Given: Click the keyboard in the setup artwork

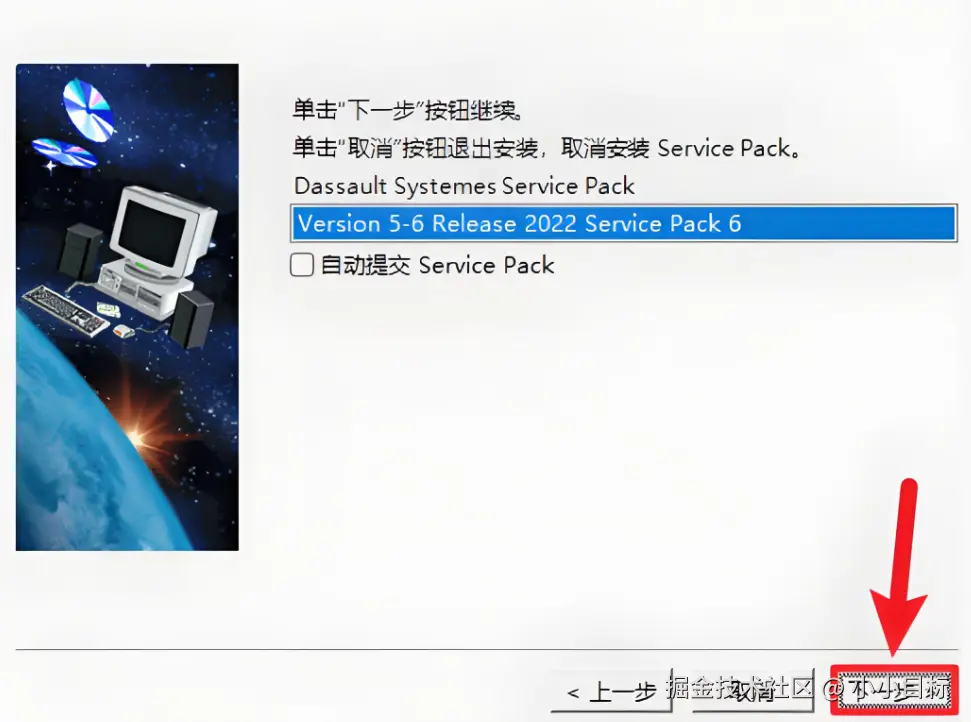Looking at the screenshot, I should point(66,309).
